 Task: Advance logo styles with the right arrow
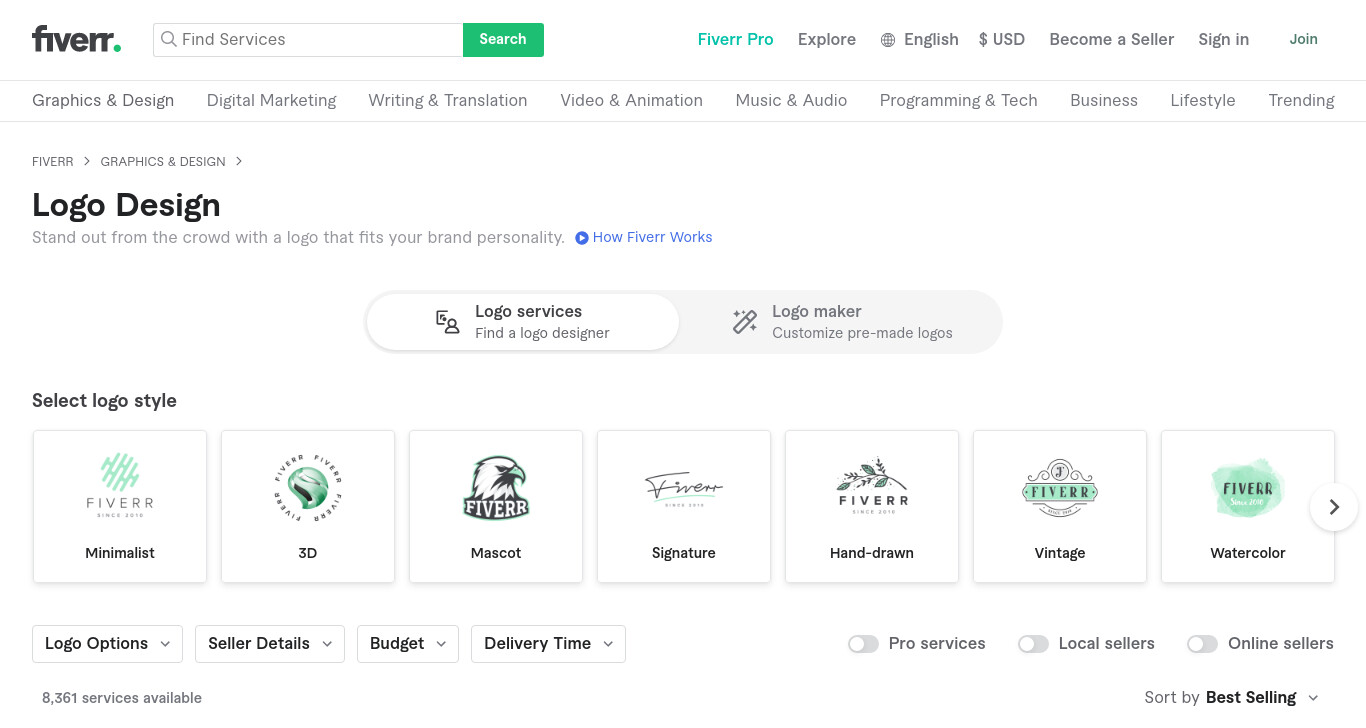pos(1334,507)
